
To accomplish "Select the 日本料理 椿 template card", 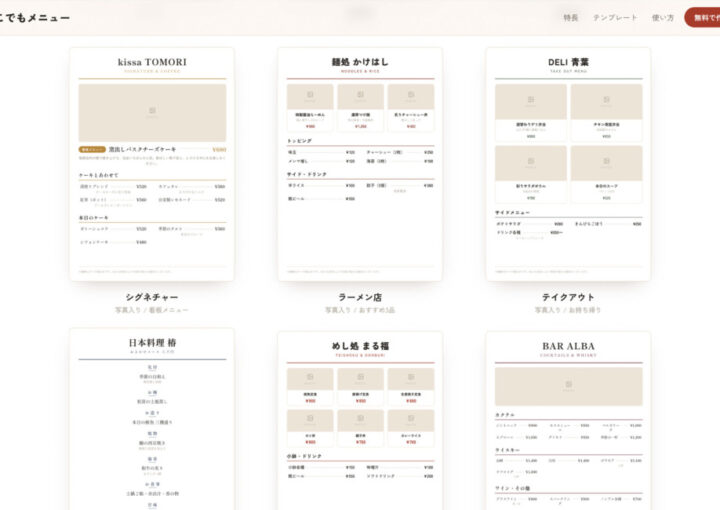I will [152, 419].
